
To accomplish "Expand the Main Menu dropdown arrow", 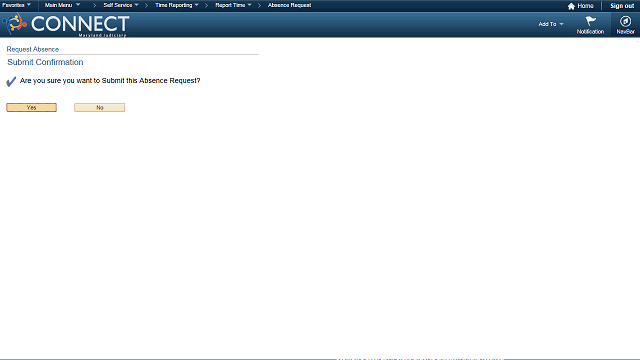I will tap(78, 5).
